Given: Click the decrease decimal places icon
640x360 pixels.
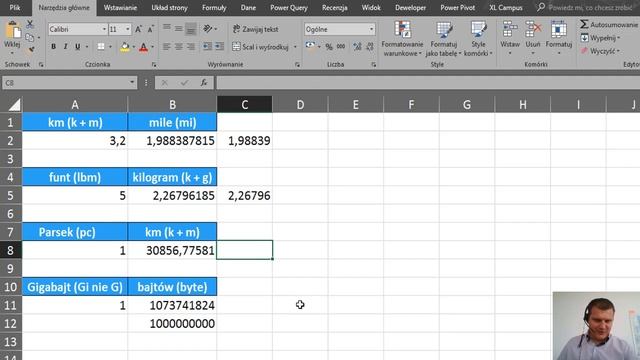Looking at the screenshot, I should click(x=370, y=47).
